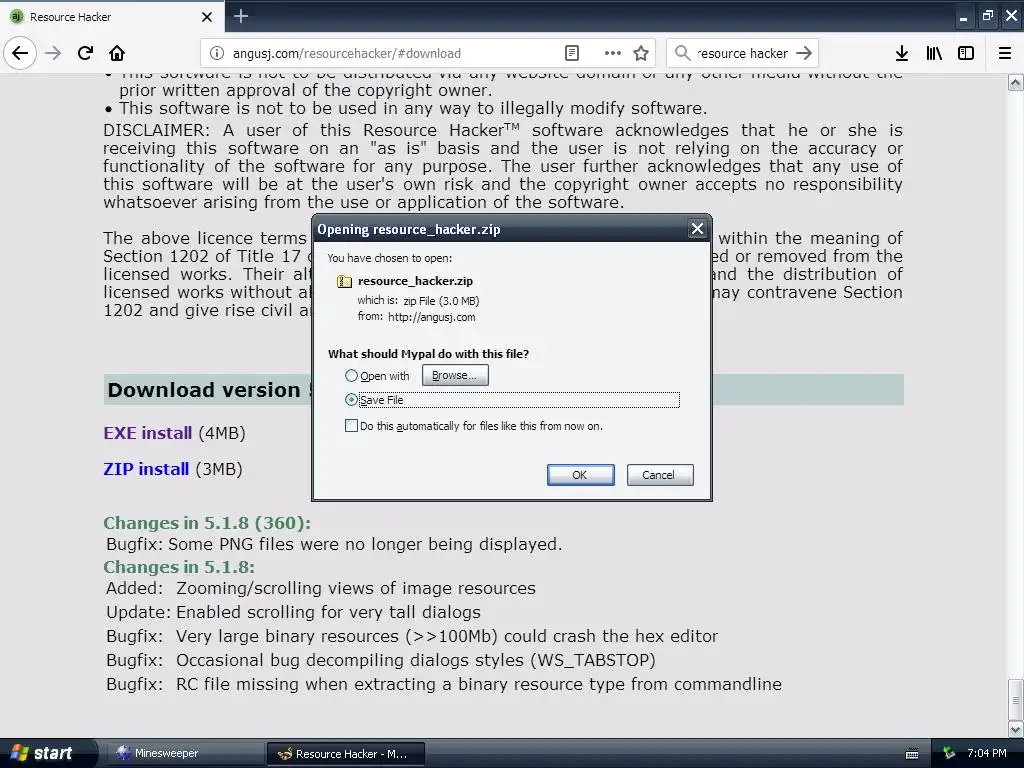Click the Browse... button
Screen dimensions: 1024x768
(x=455, y=376)
